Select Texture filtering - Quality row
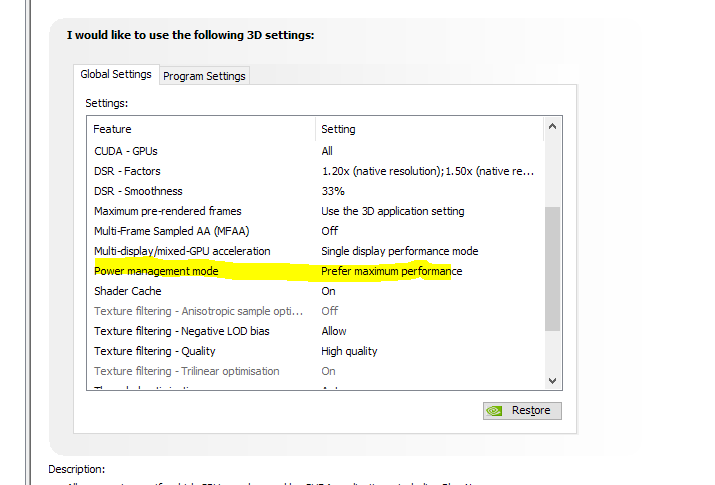 [x=316, y=351]
